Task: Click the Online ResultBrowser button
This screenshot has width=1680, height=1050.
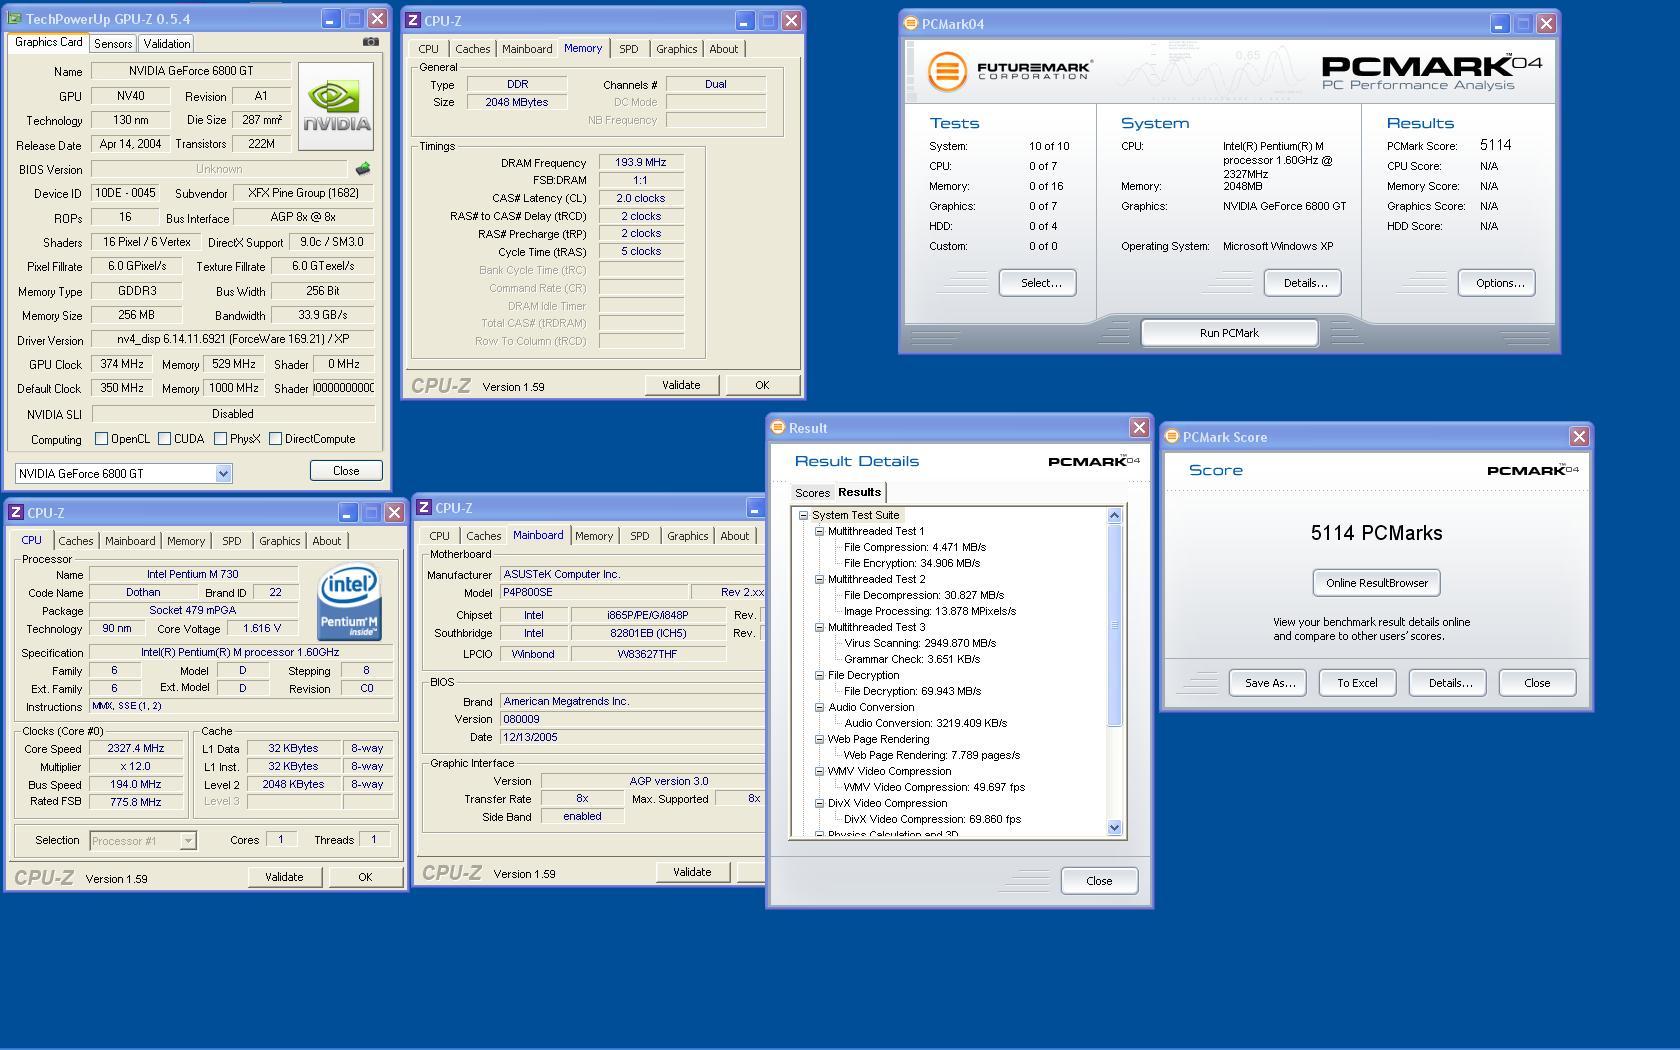Action: click(1376, 583)
